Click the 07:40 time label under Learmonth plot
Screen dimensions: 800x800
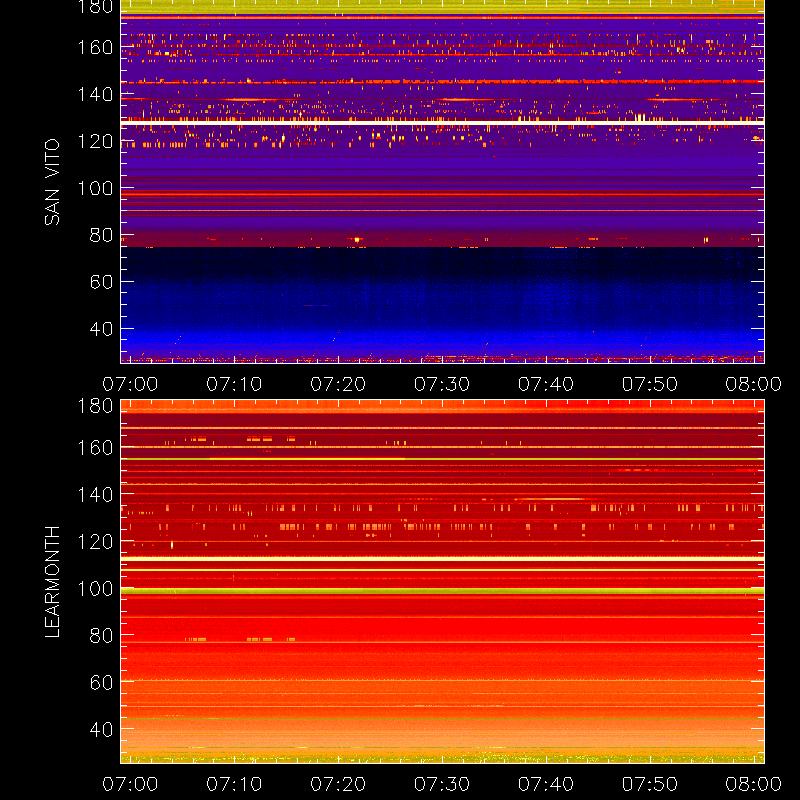[x=546, y=784]
